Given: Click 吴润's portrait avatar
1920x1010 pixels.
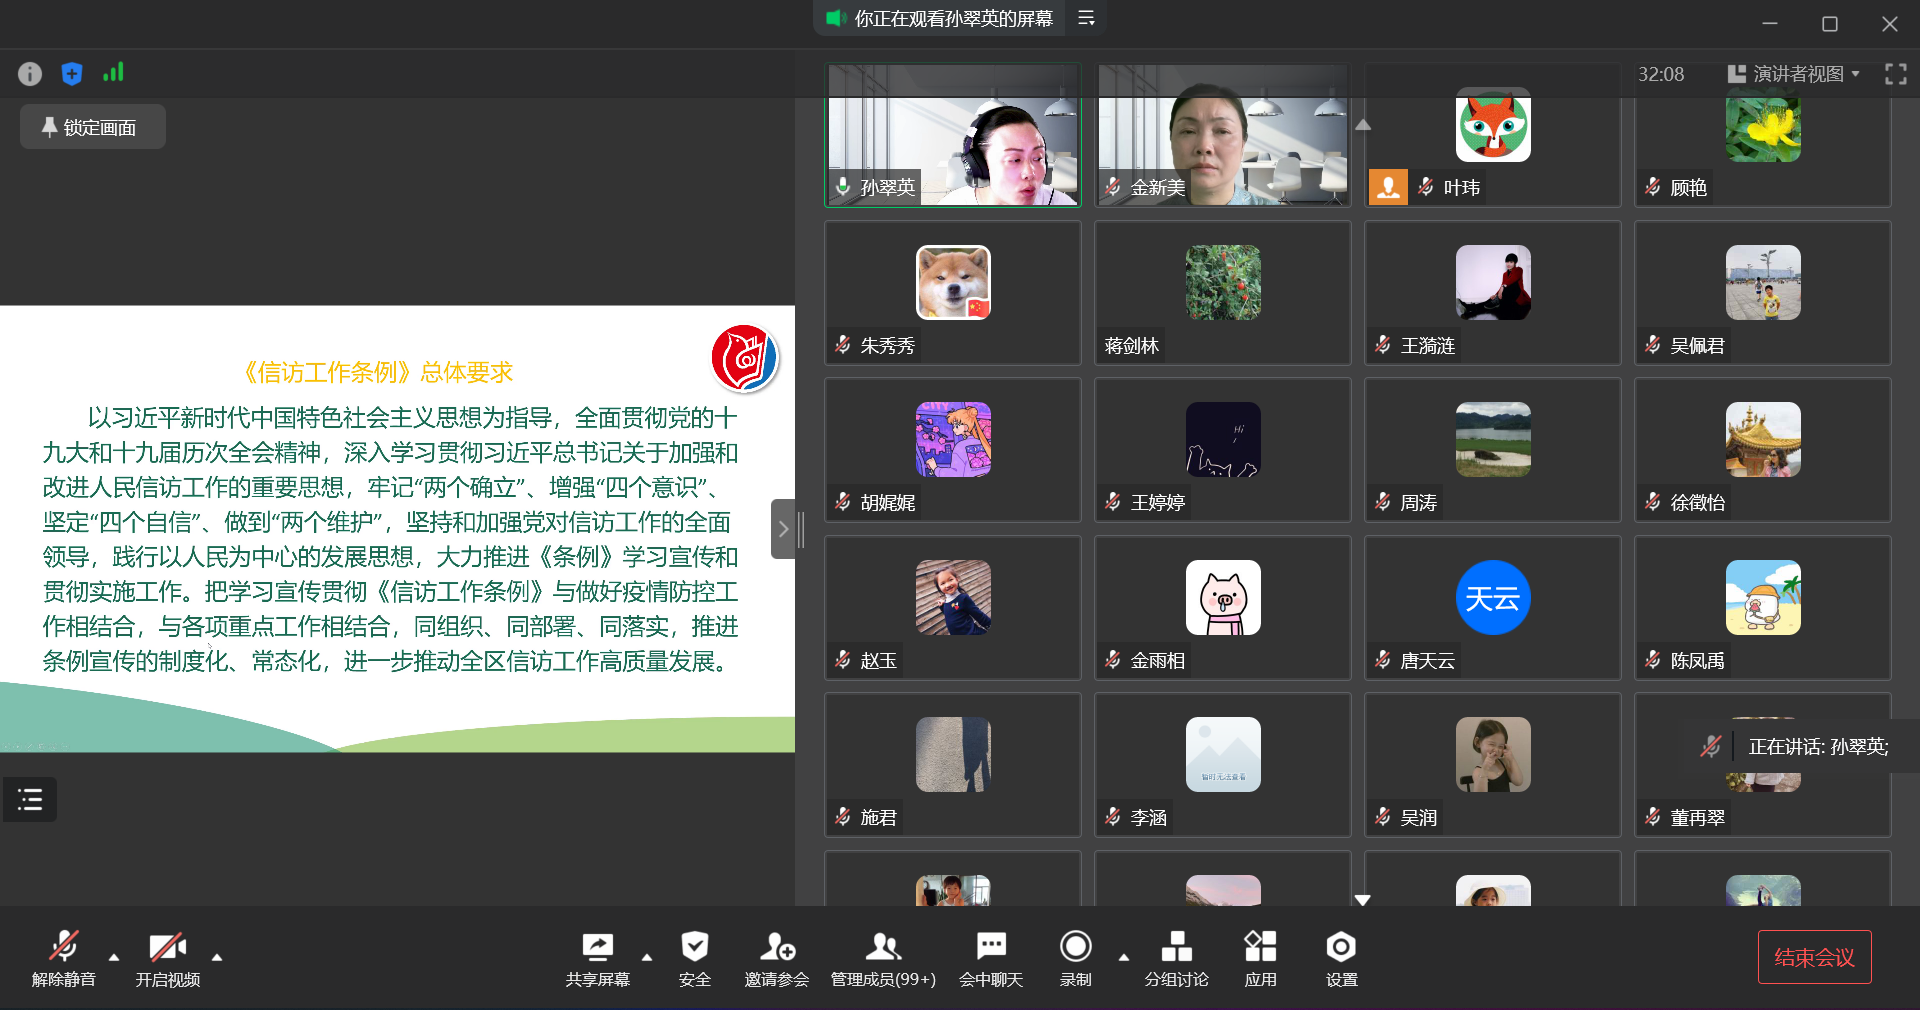Looking at the screenshot, I should click(x=1493, y=754).
